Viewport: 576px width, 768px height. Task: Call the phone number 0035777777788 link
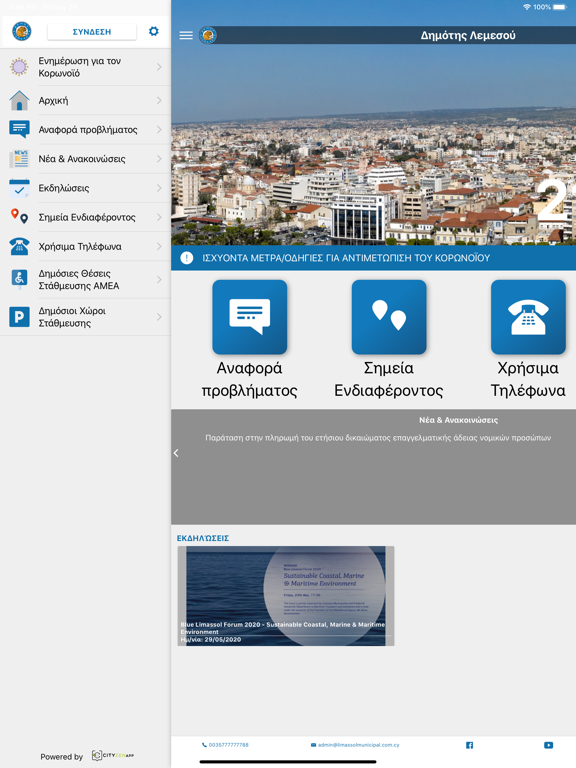point(225,745)
